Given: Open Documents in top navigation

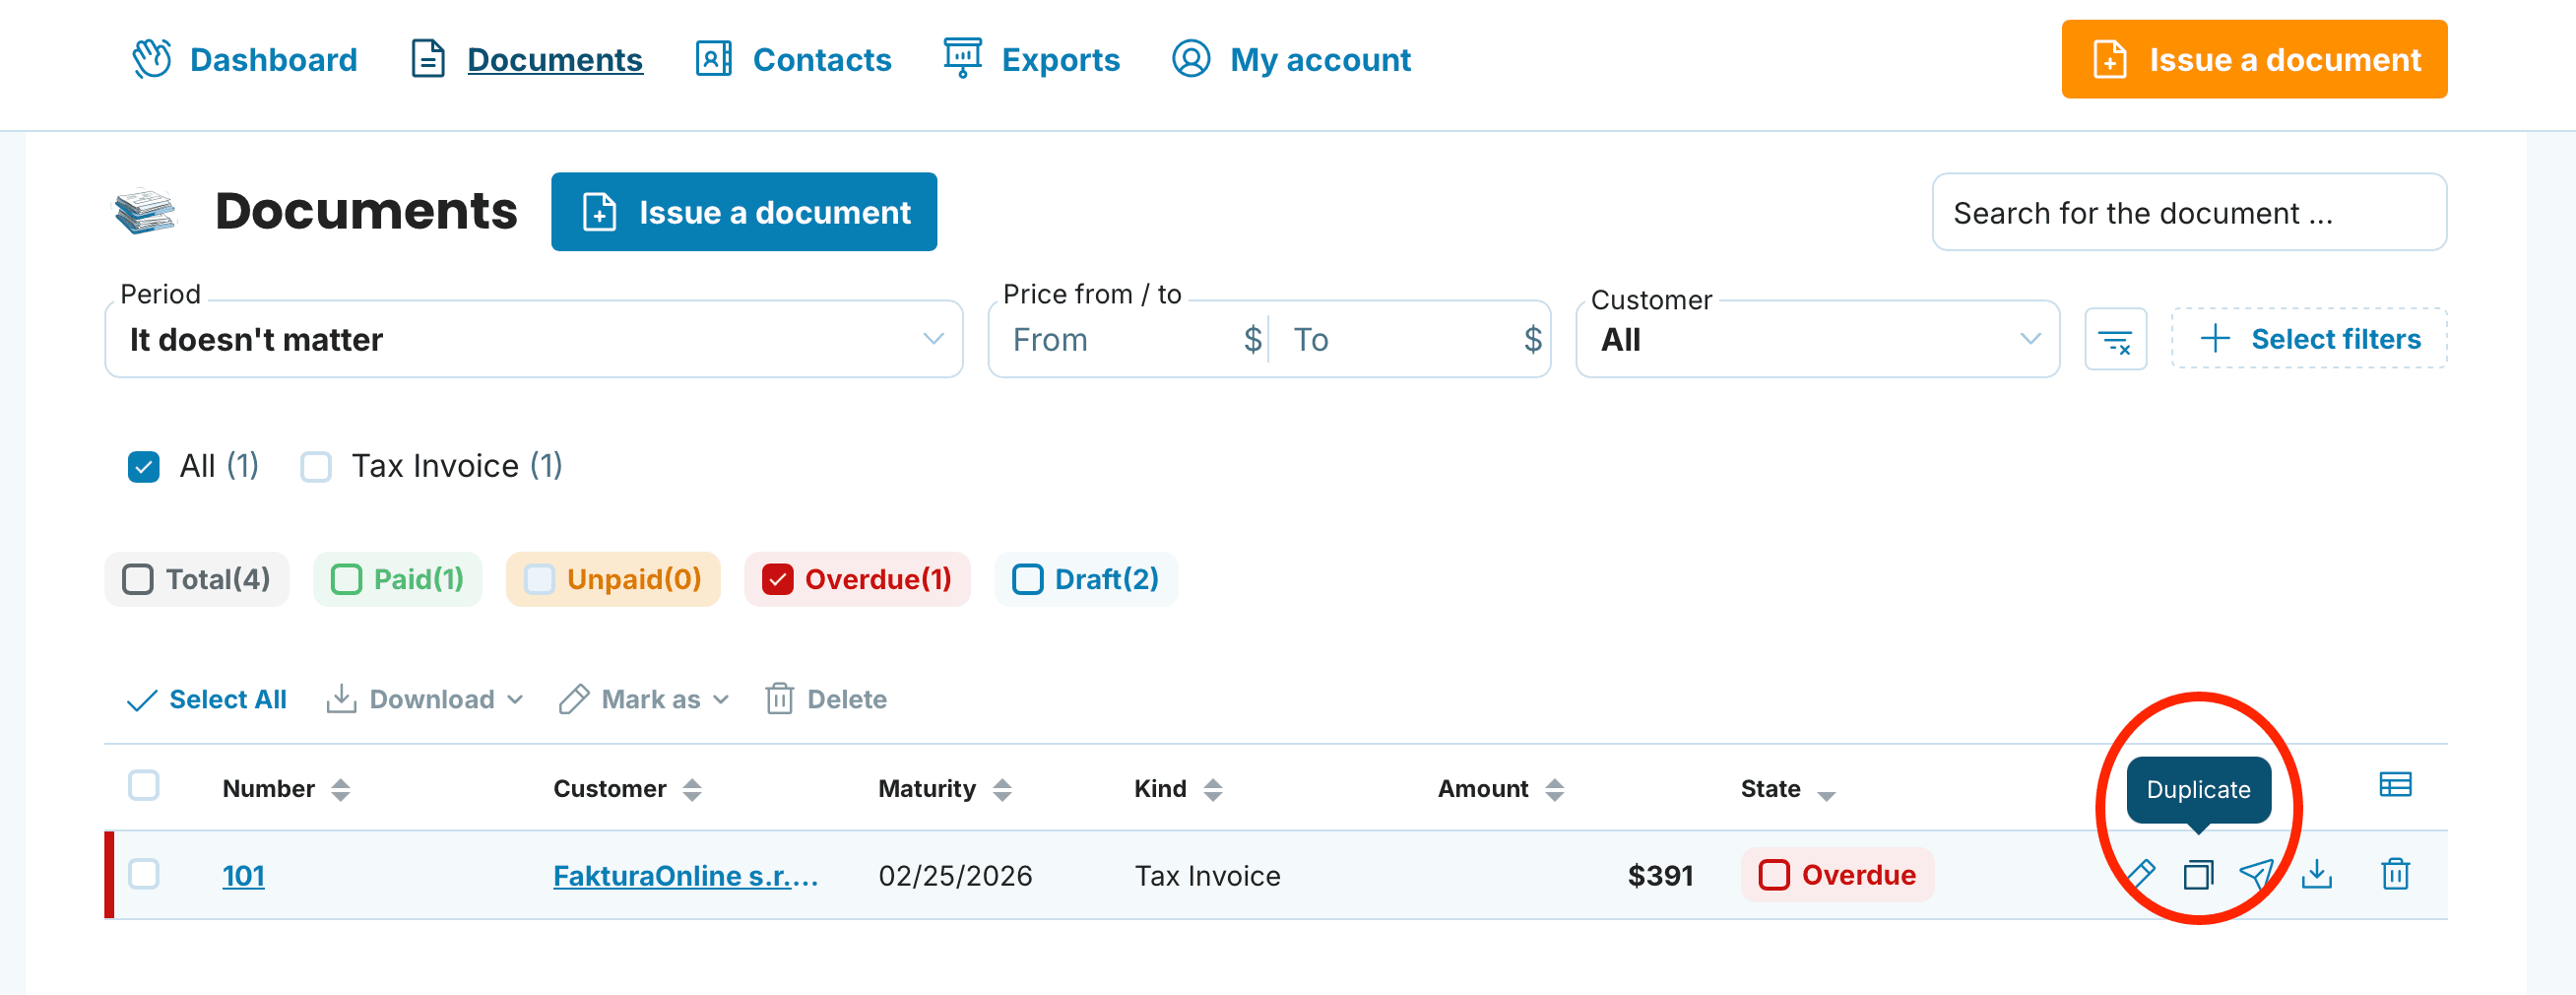Looking at the screenshot, I should click(x=527, y=60).
